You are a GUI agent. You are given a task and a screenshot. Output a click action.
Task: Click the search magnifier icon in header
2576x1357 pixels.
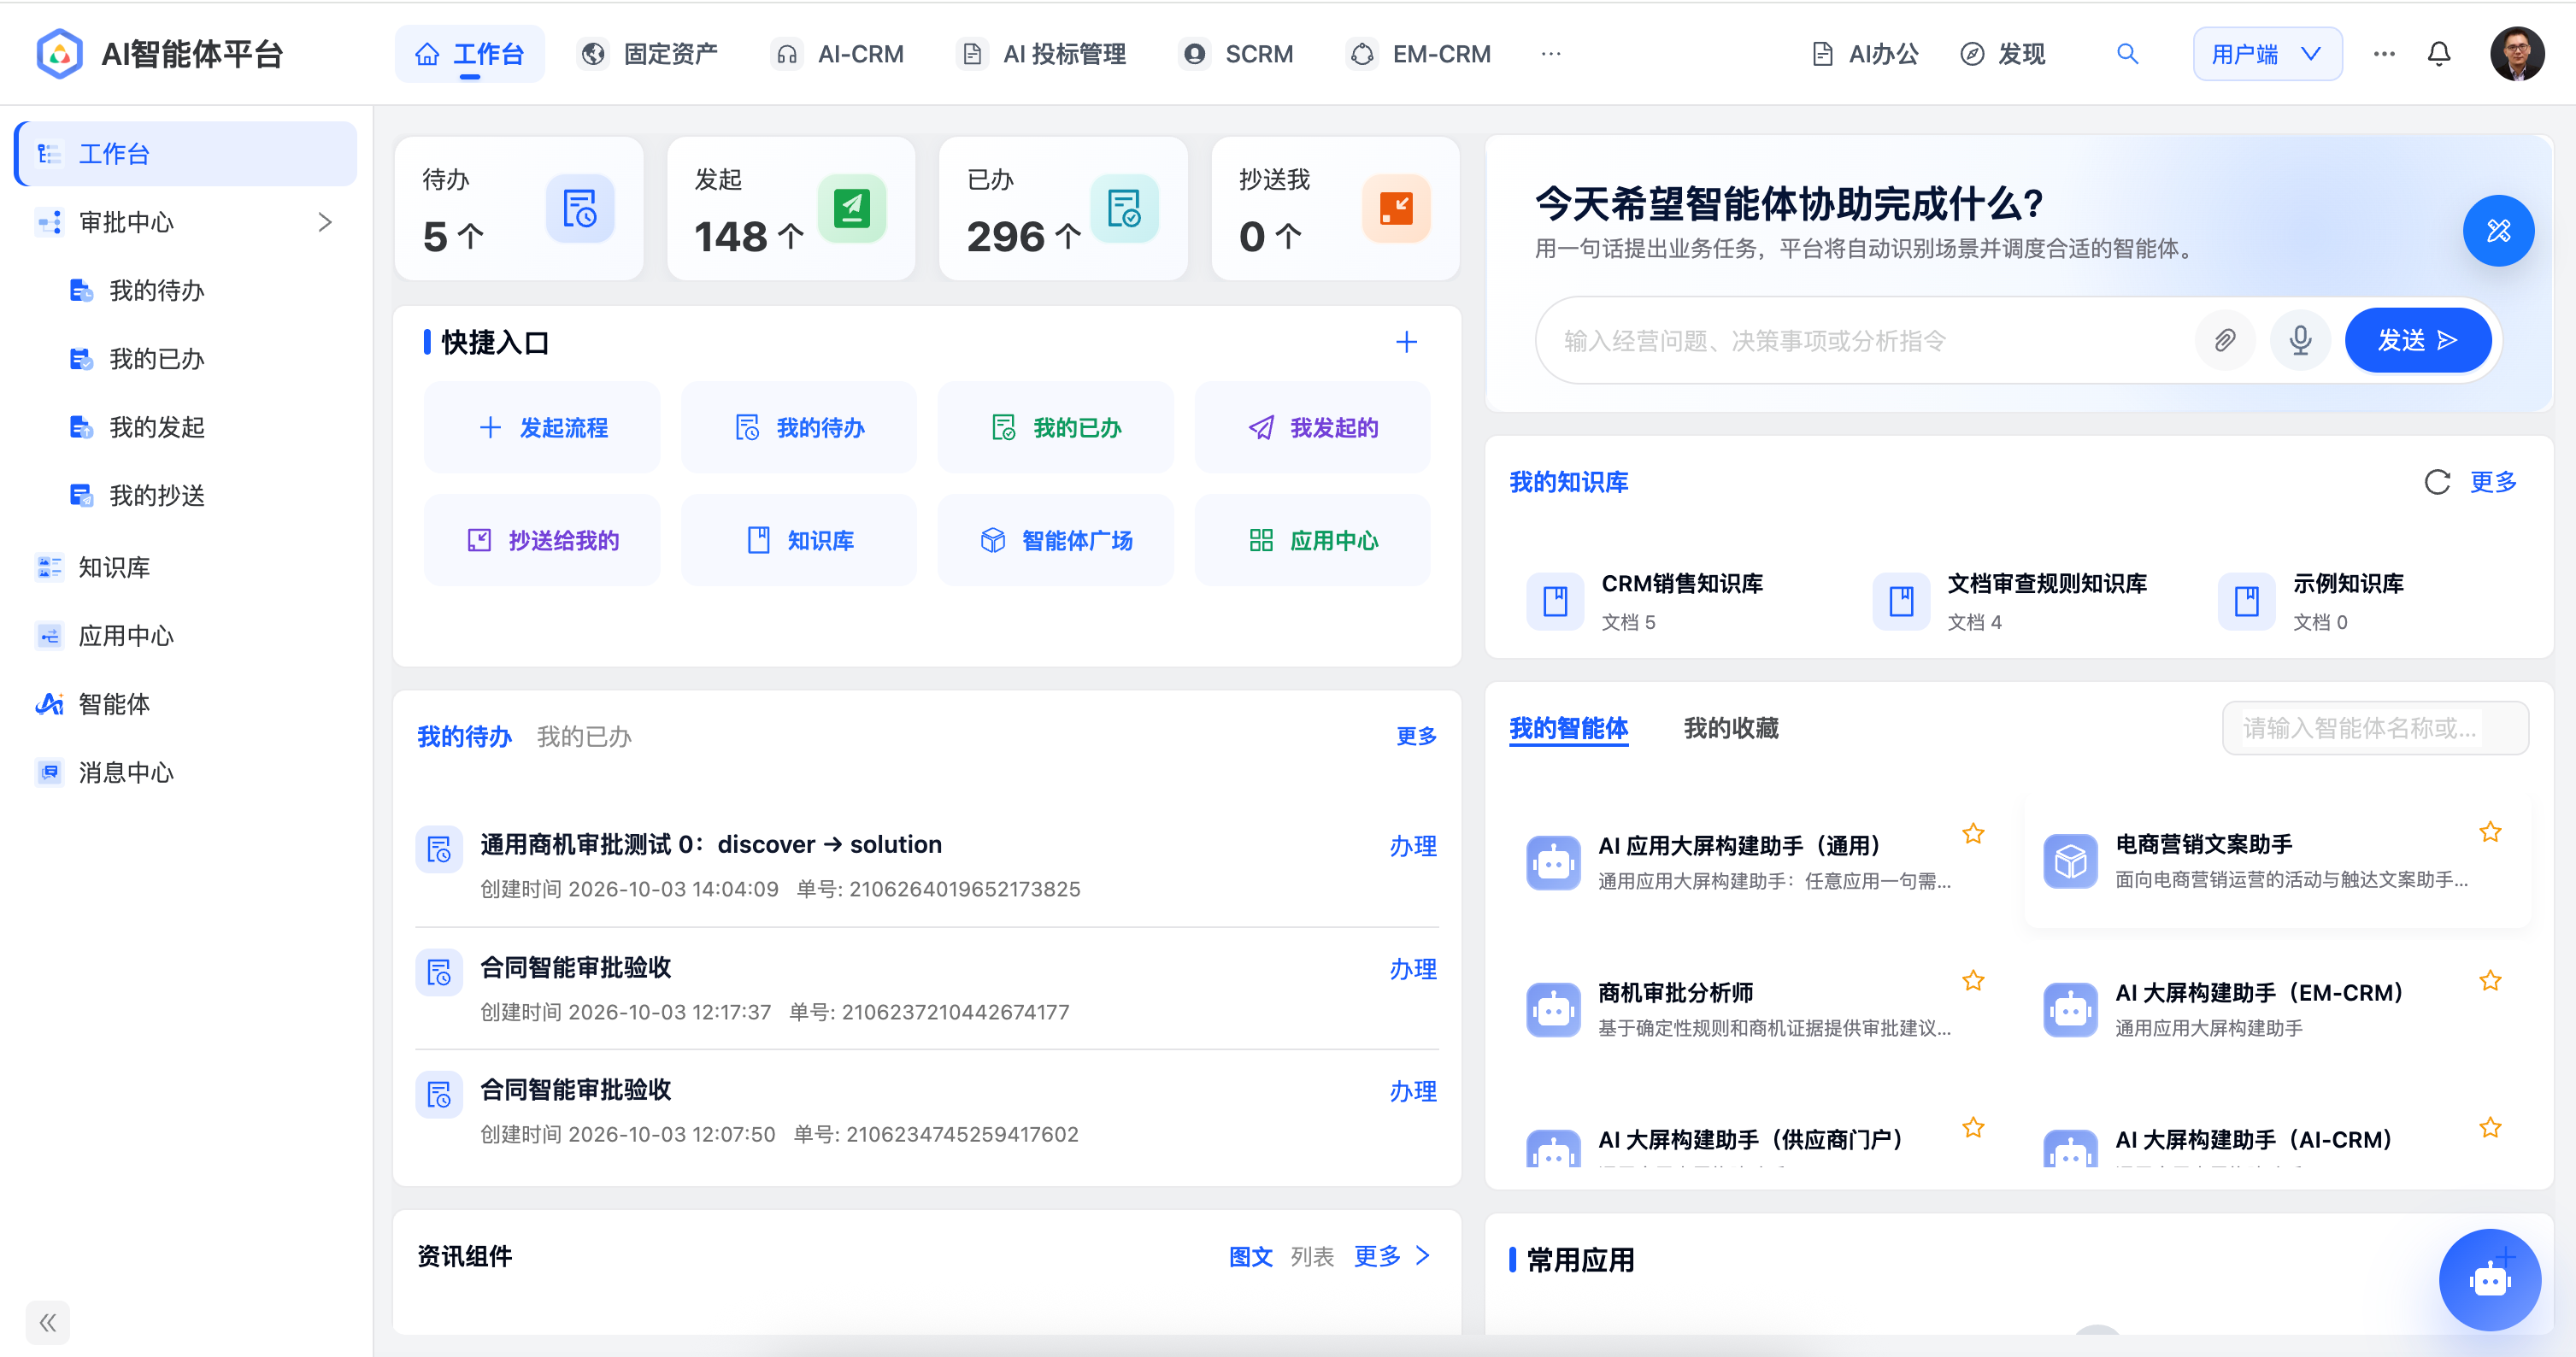coord(2127,54)
